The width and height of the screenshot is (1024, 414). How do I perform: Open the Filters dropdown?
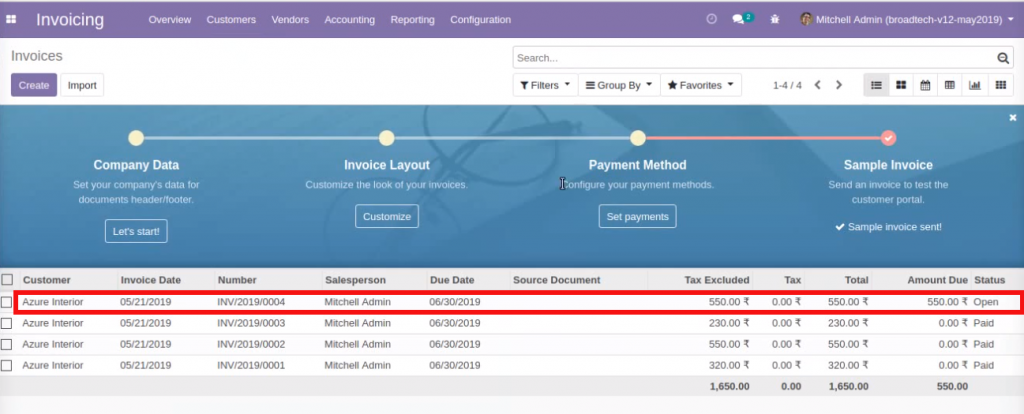click(545, 85)
